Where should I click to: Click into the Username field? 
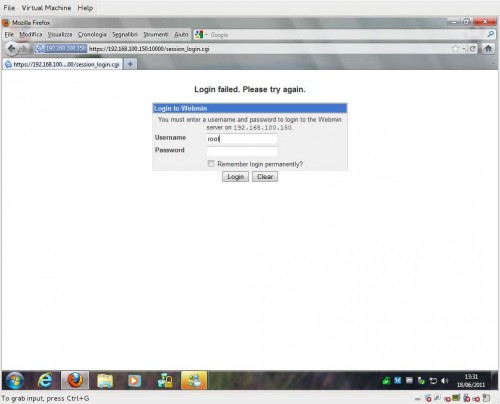pos(242,139)
